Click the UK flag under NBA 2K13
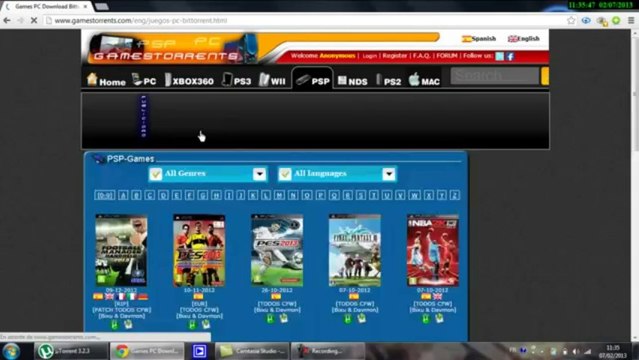The height and width of the screenshot is (360, 639). click(x=437, y=296)
